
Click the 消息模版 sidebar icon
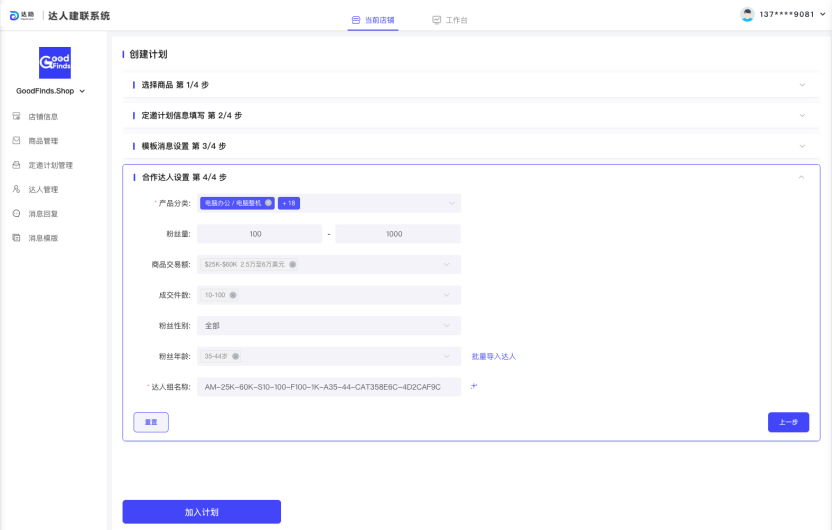[x=16, y=238]
